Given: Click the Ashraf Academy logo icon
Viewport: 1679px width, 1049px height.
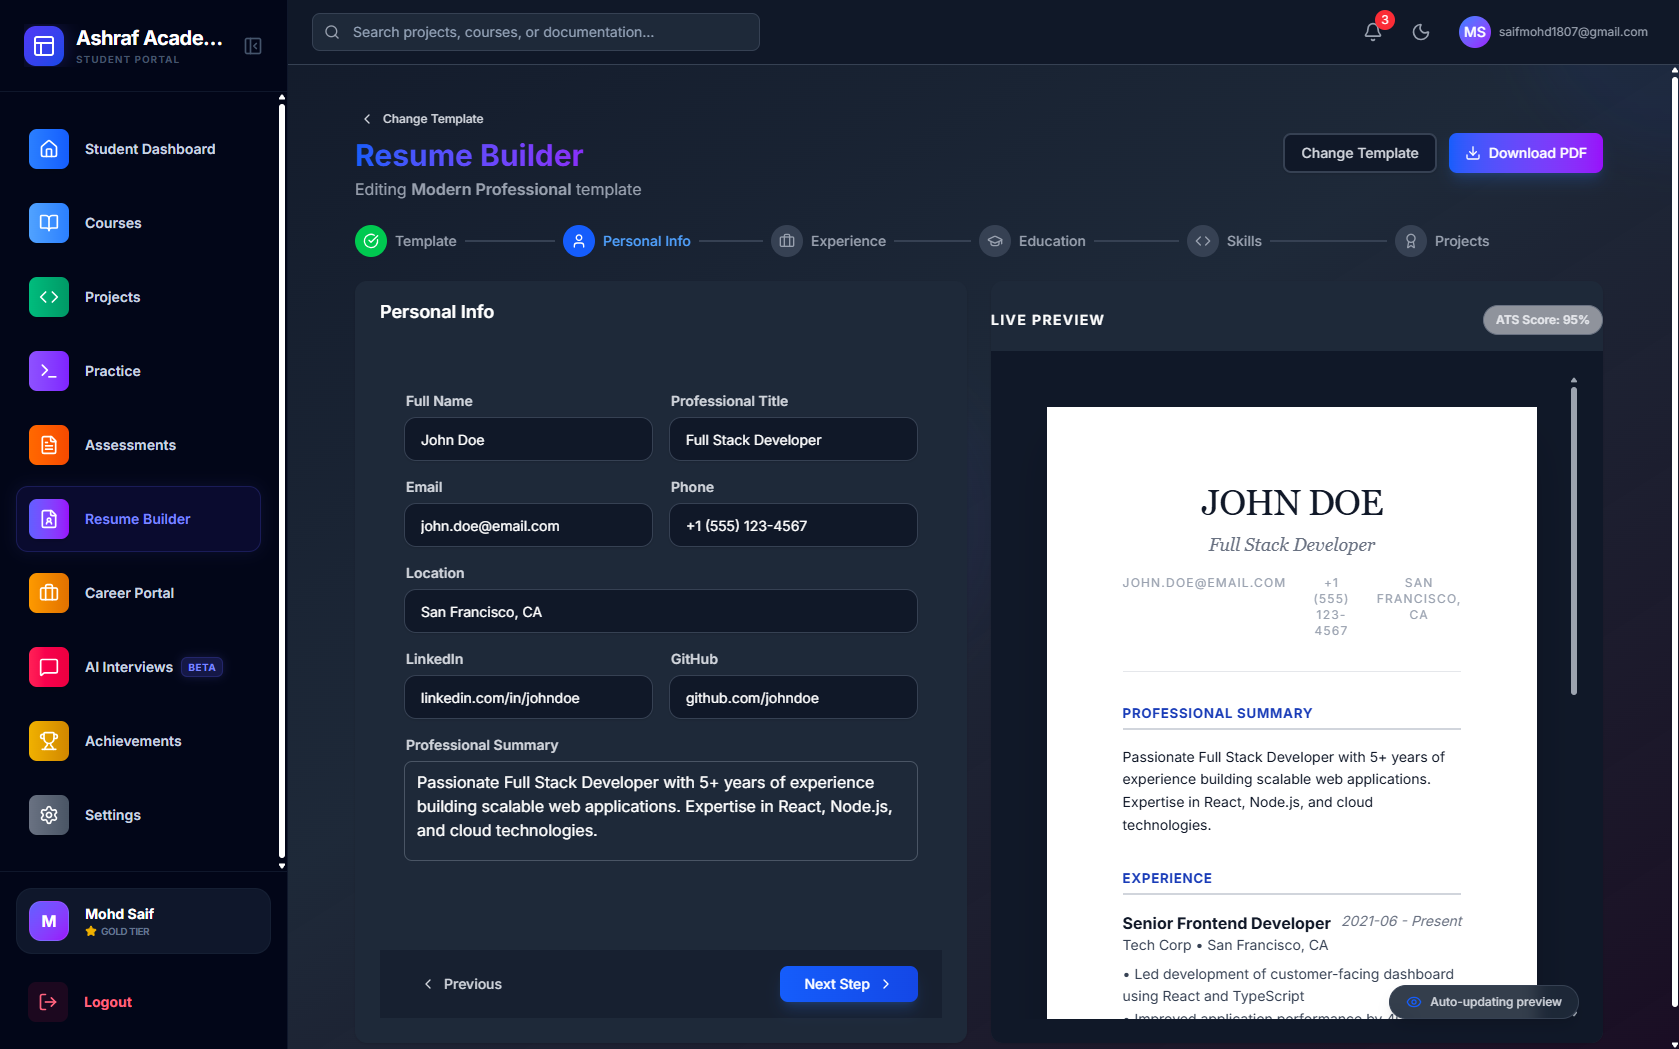Looking at the screenshot, I should [43, 46].
